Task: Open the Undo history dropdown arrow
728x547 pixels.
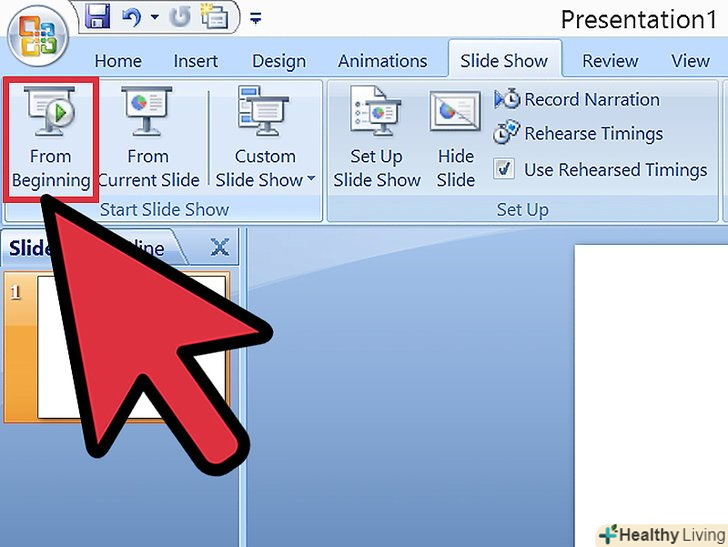Action: pyautogui.click(x=155, y=18)
